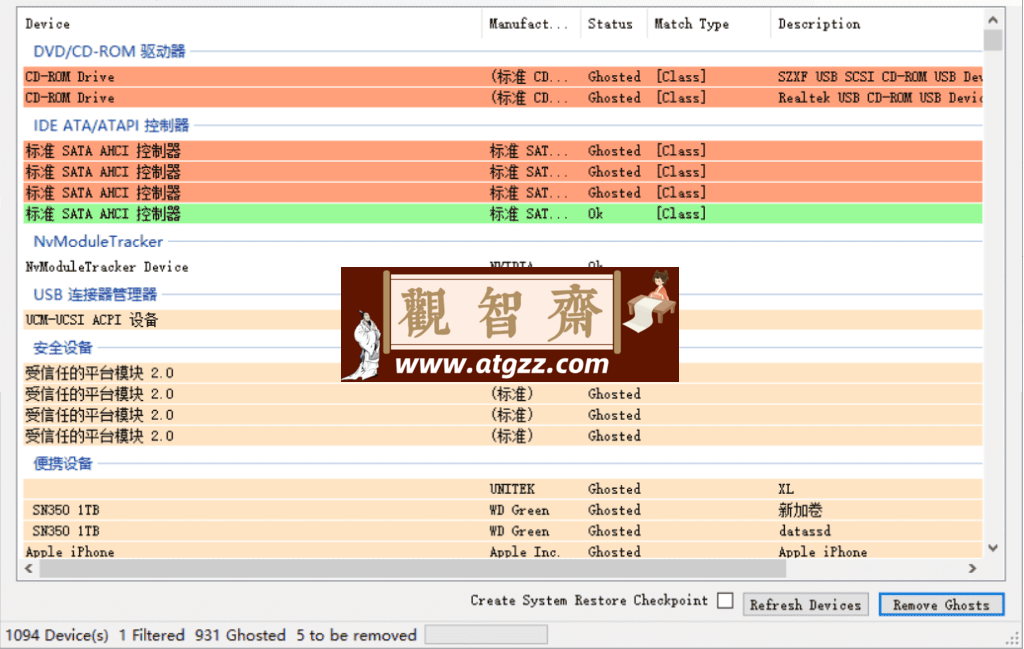Click the horizontal scrollbar thumb
Viewport: 1024px width, 649px height.
tap(413, 569)
